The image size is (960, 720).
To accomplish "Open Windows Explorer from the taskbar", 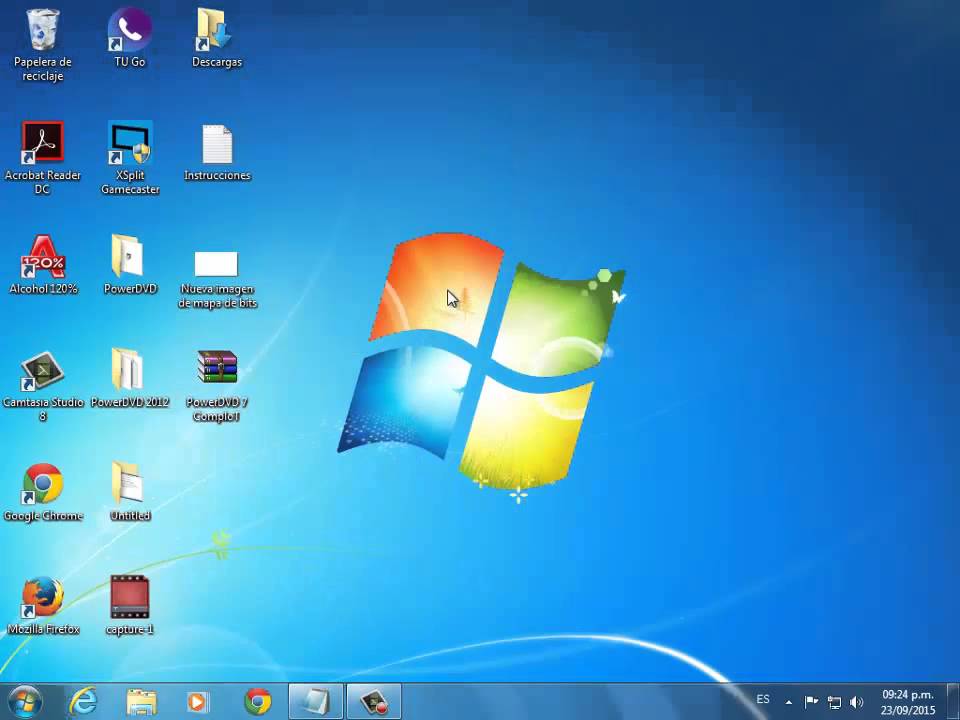I will point(141,702).
